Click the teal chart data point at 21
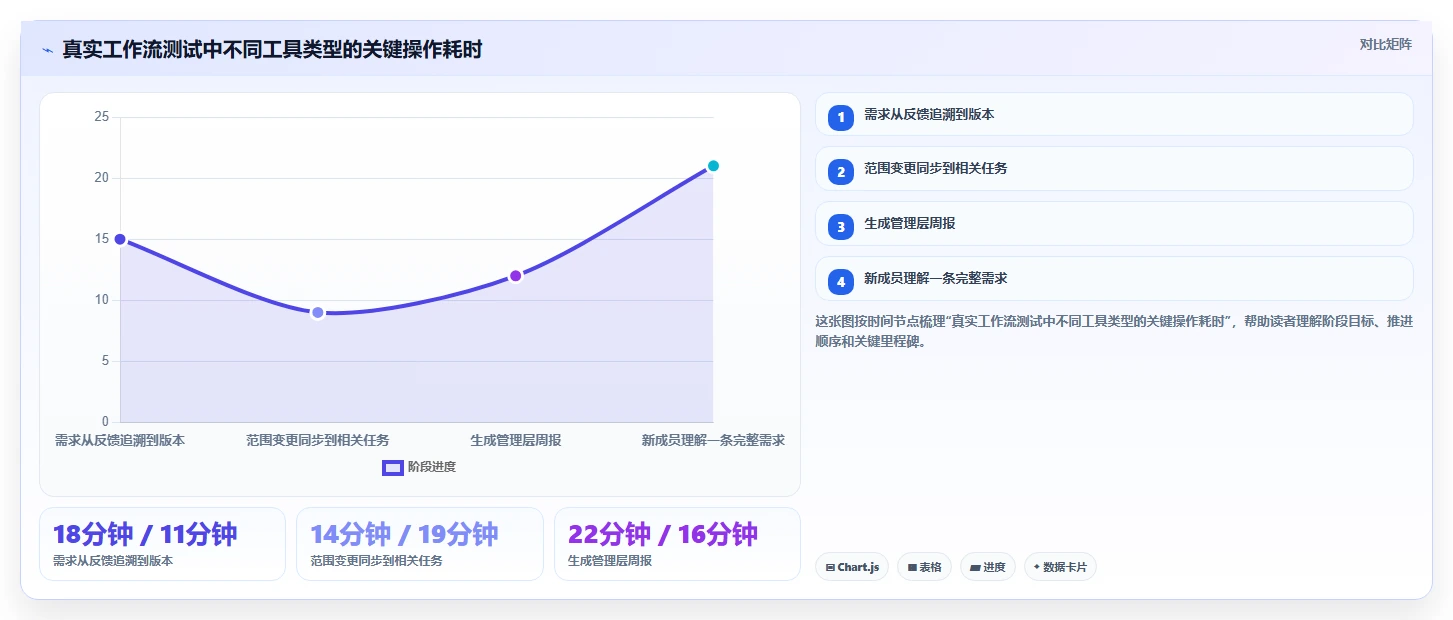Image resolution: width=1453 pixels, height=620 pixels. tap(713, 166)
